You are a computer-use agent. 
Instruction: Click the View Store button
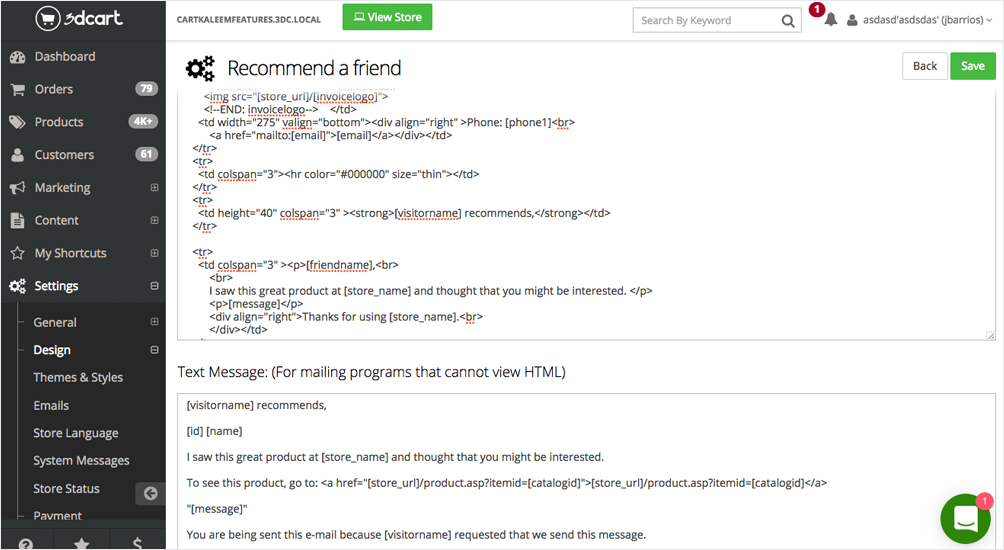pos(387,18)
